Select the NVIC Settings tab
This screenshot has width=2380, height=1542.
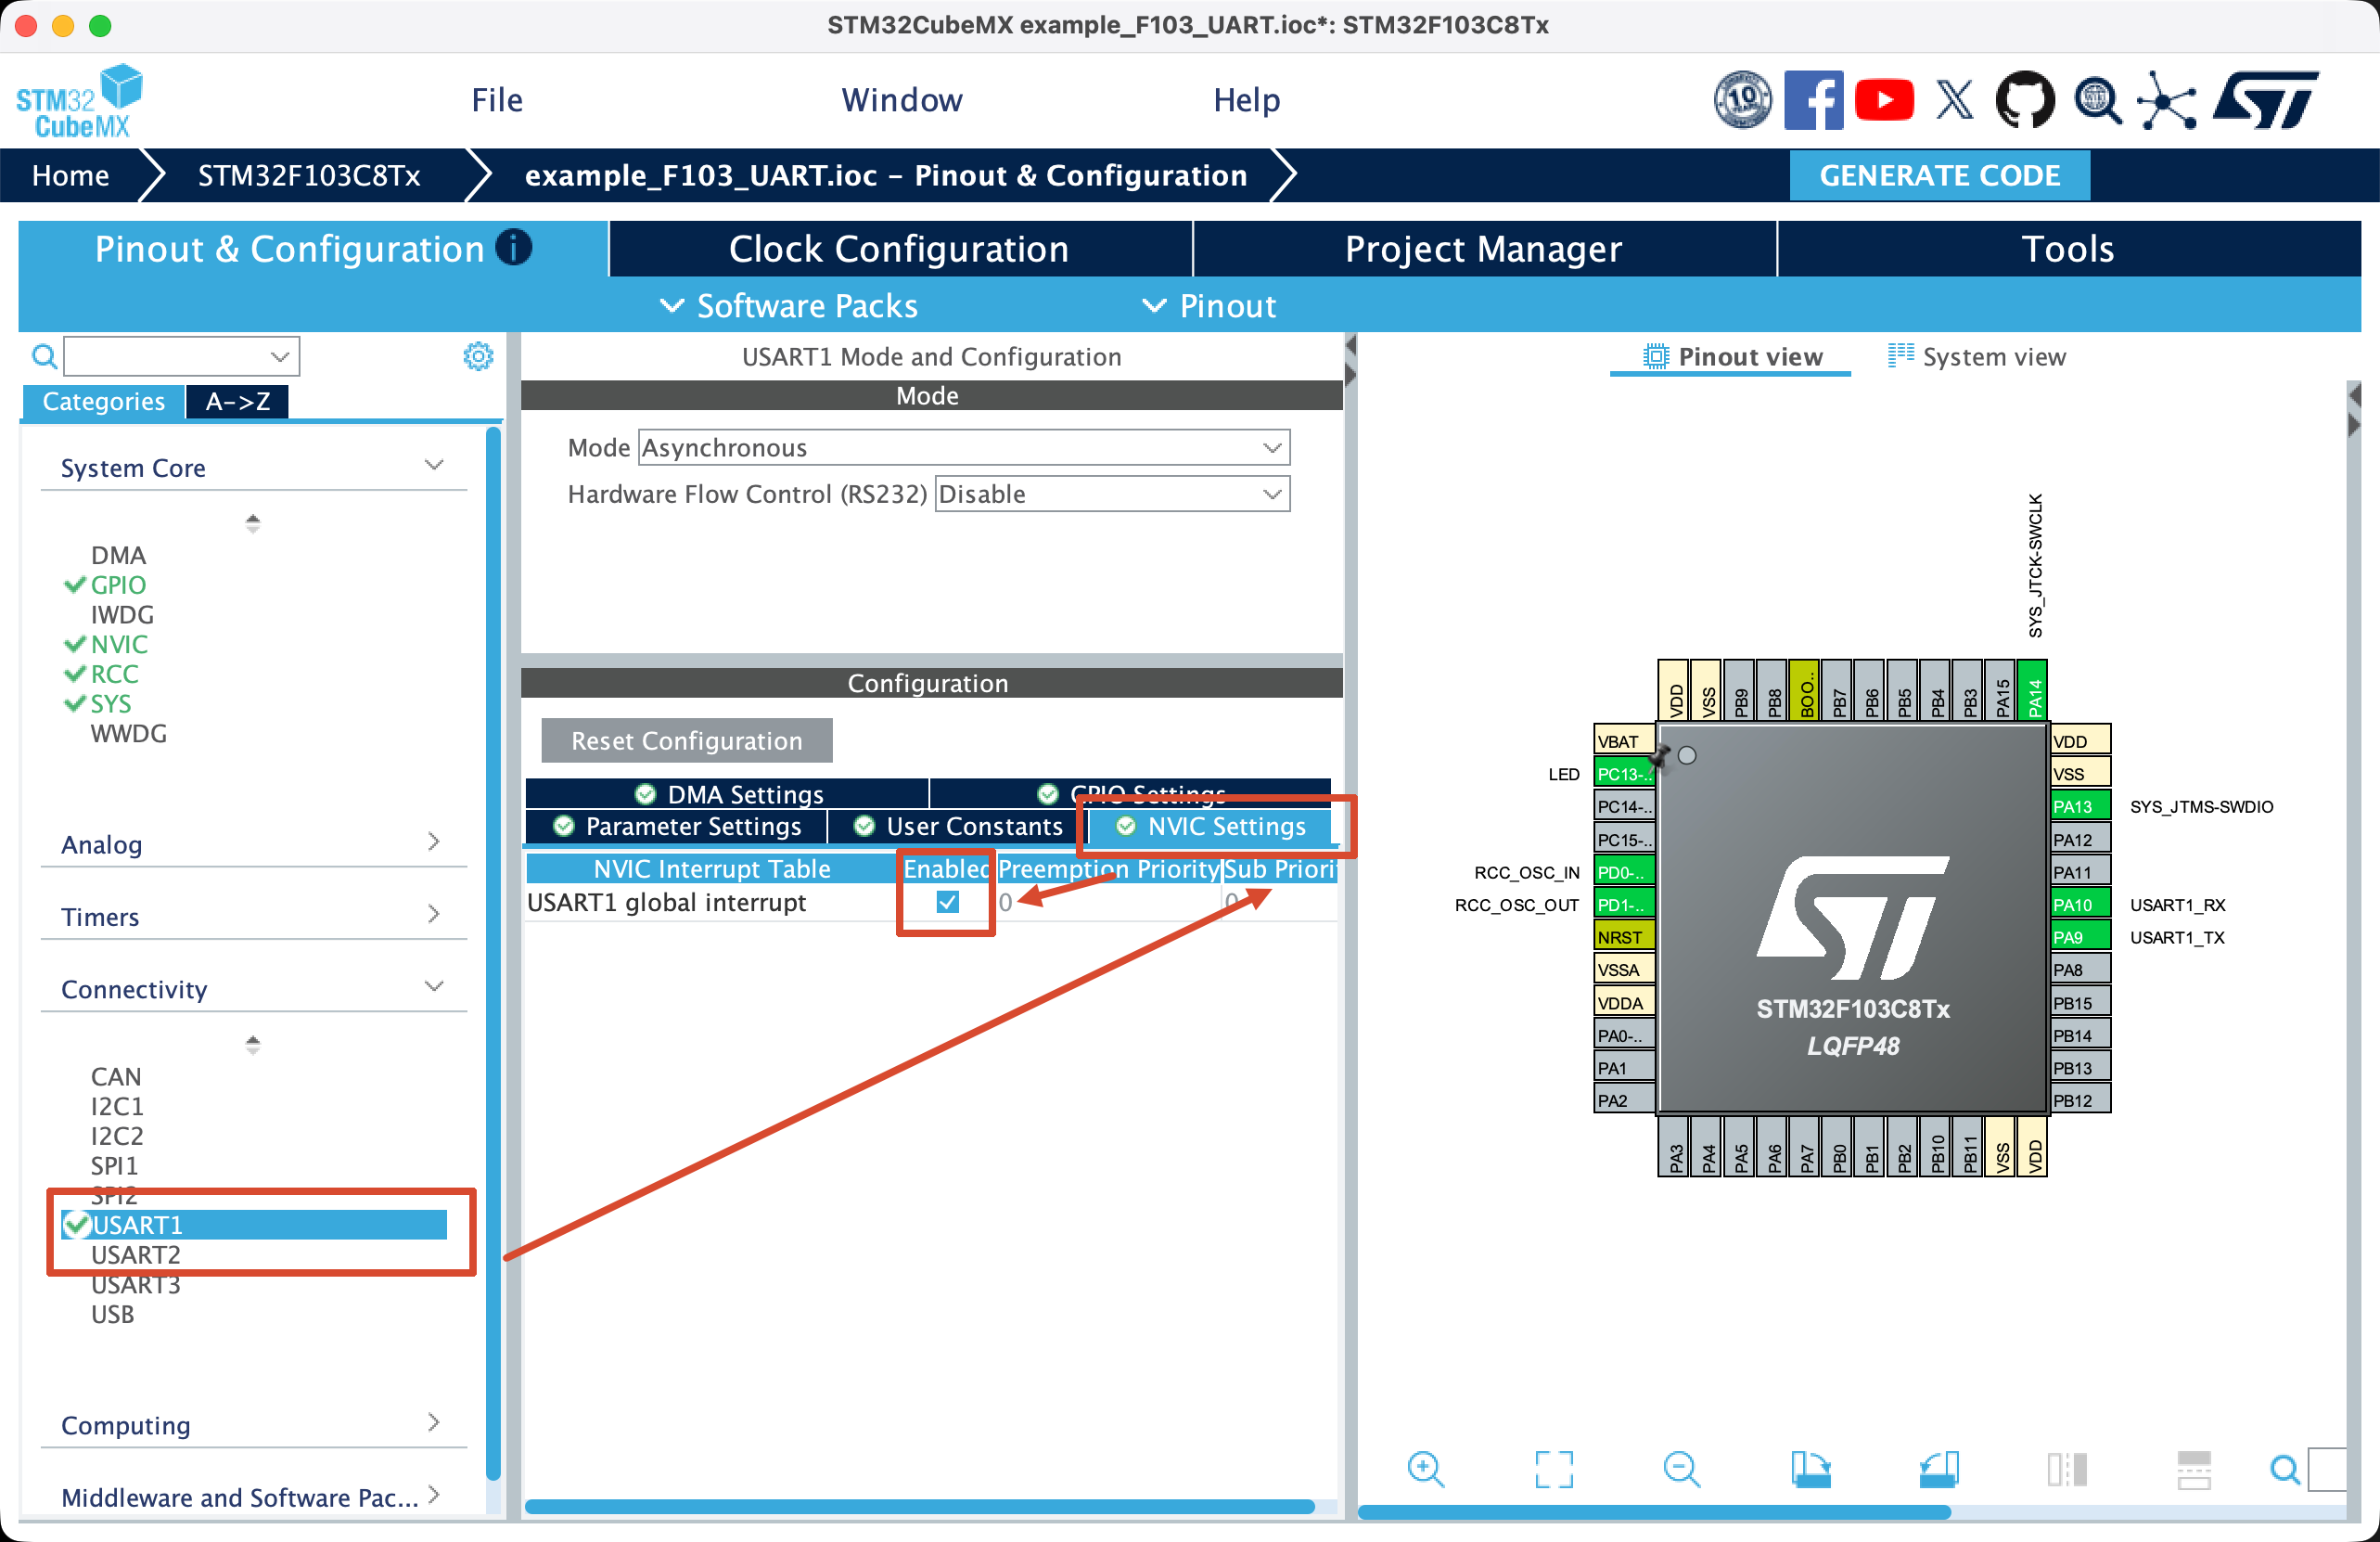[x=1210, y=826]
